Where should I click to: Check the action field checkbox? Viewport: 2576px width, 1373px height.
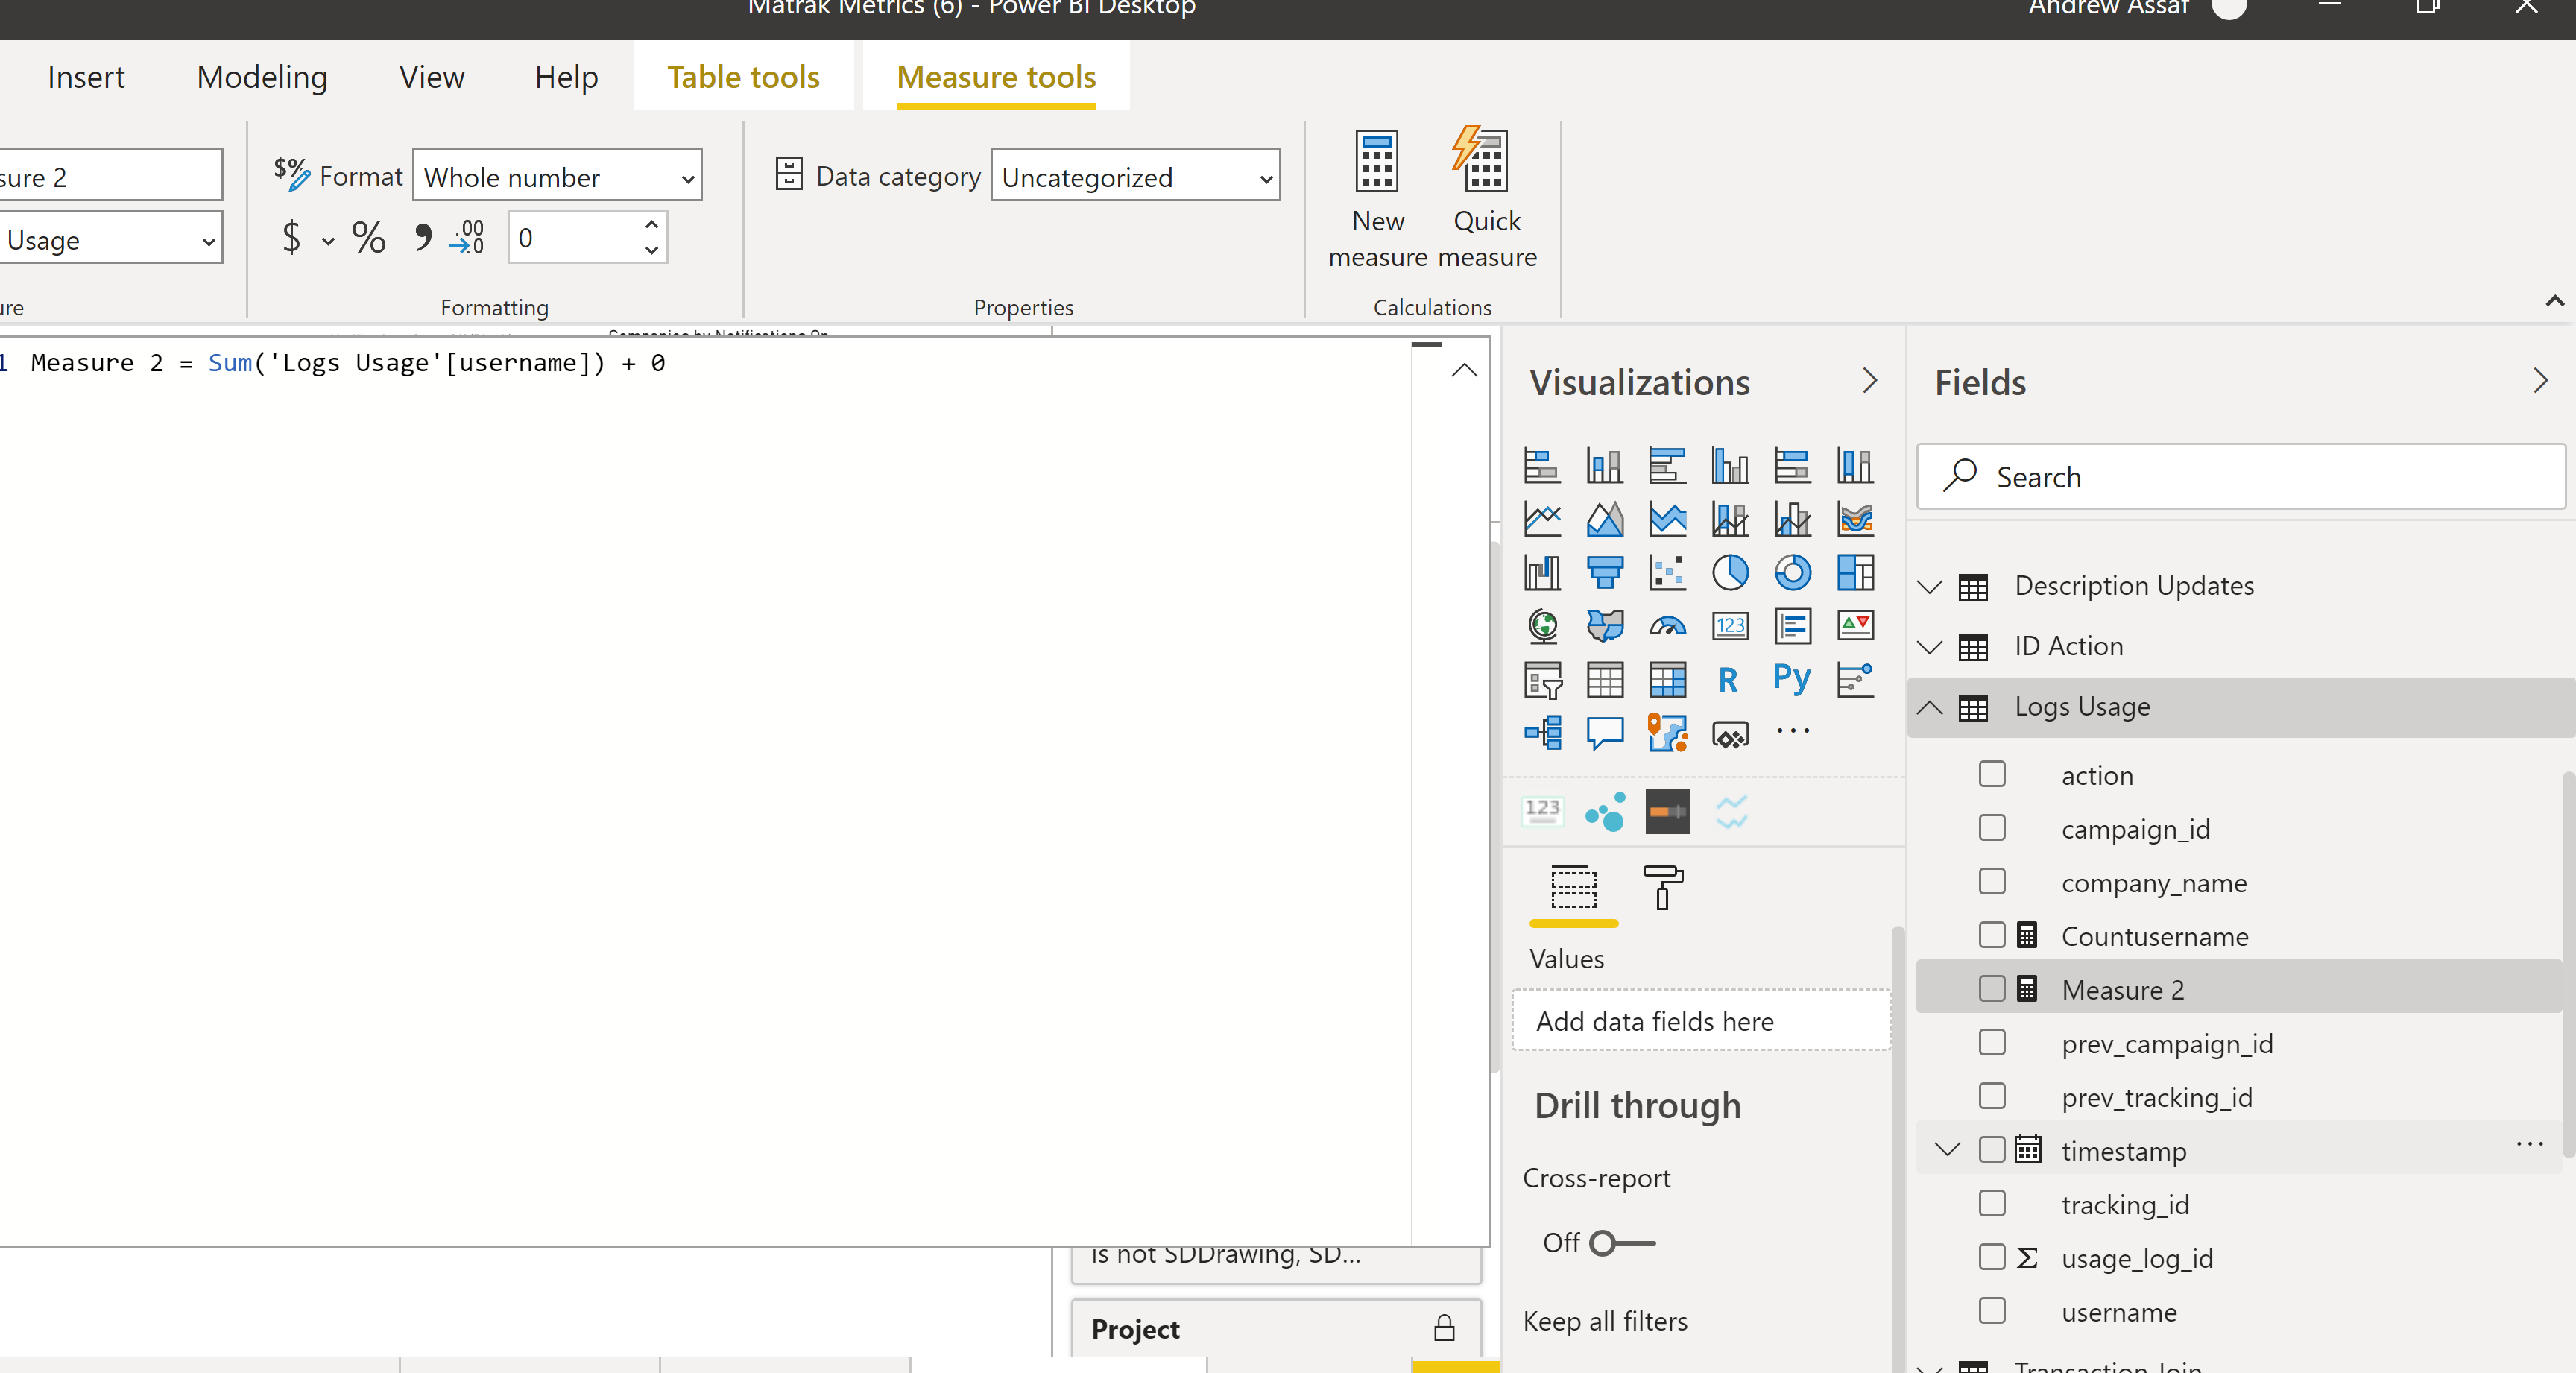coord(1992,774)
